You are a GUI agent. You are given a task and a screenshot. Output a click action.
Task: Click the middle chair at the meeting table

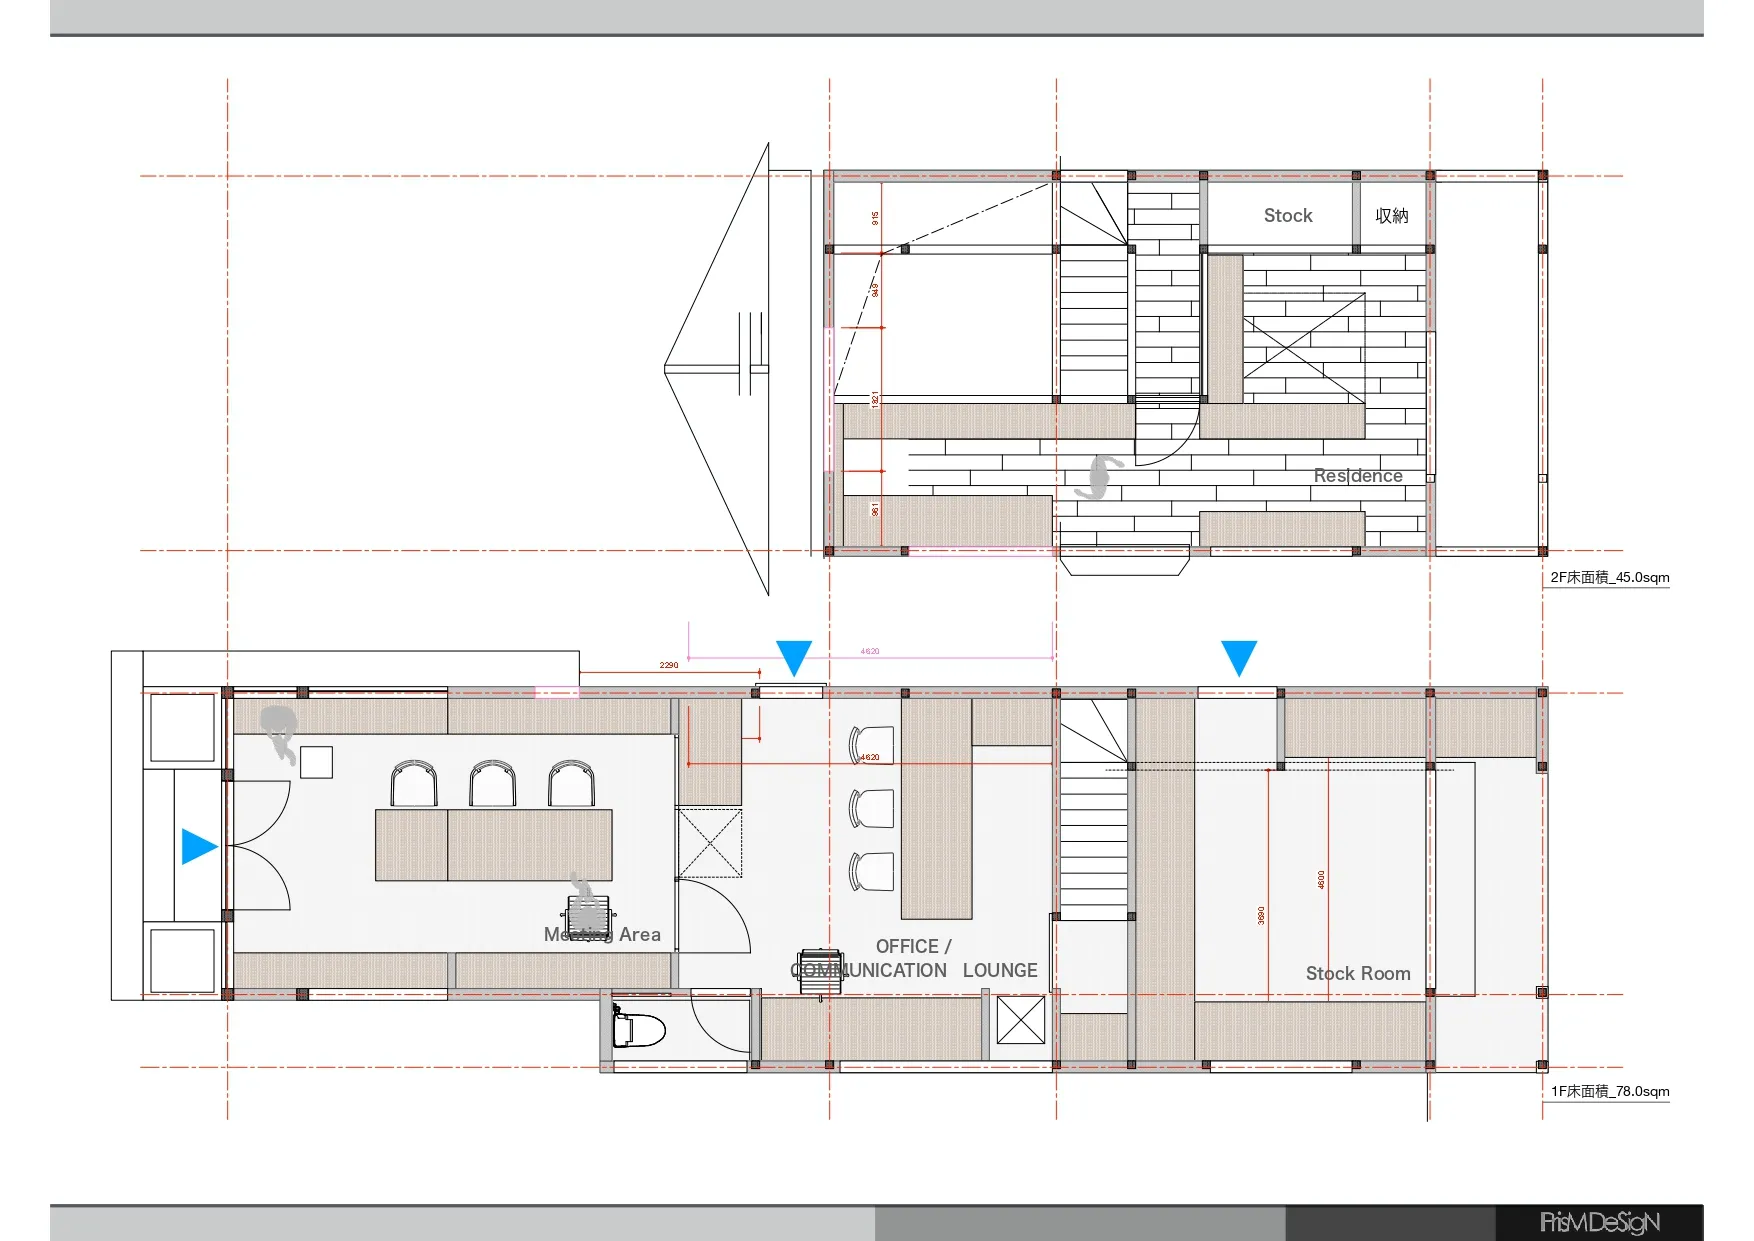[493, 783]
